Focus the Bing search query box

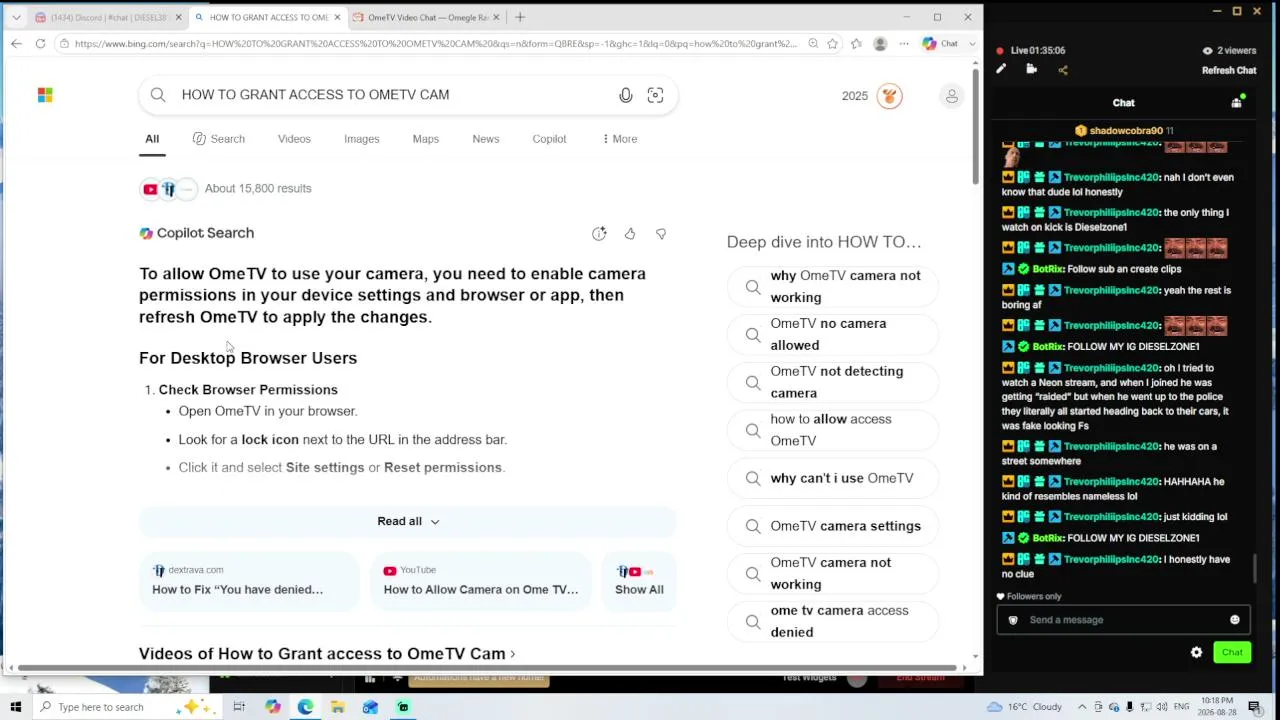(390, 95)
